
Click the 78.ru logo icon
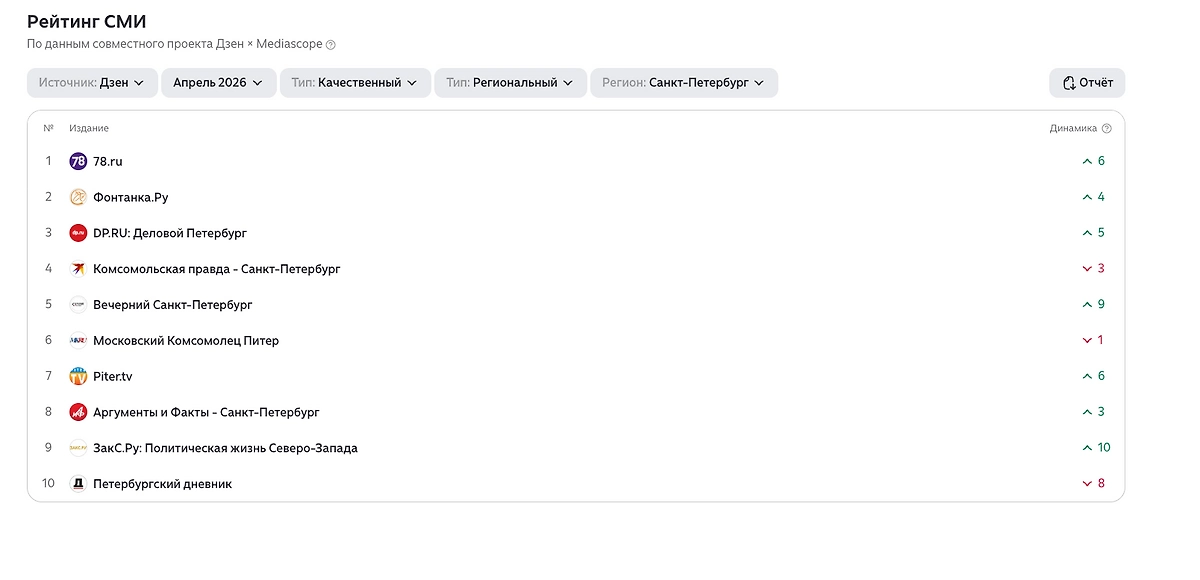pyautogui.click(x=78, y=161)
